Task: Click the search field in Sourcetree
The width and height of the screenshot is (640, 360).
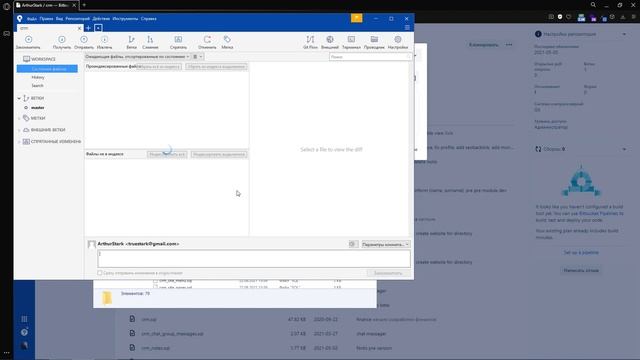Action: click(x=369, y=57)
